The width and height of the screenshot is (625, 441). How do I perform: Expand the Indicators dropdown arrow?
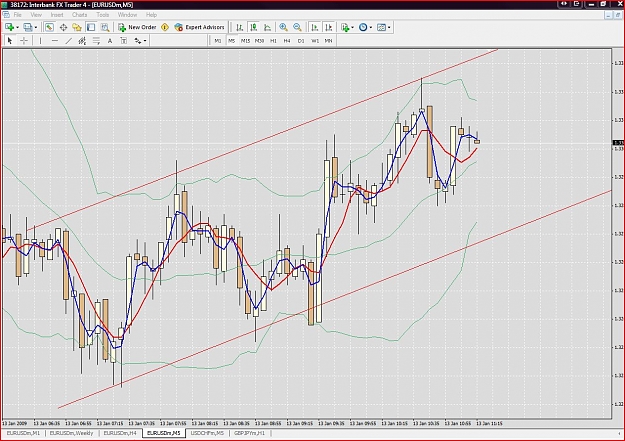[352, 27]
